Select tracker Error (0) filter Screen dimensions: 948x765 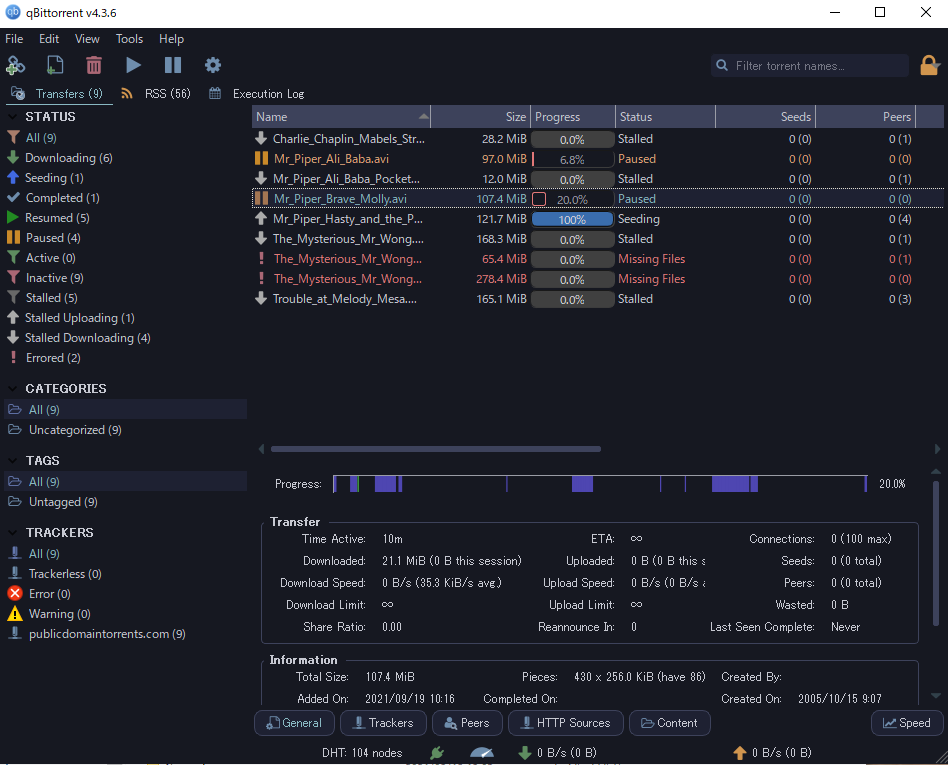[39, 594]
